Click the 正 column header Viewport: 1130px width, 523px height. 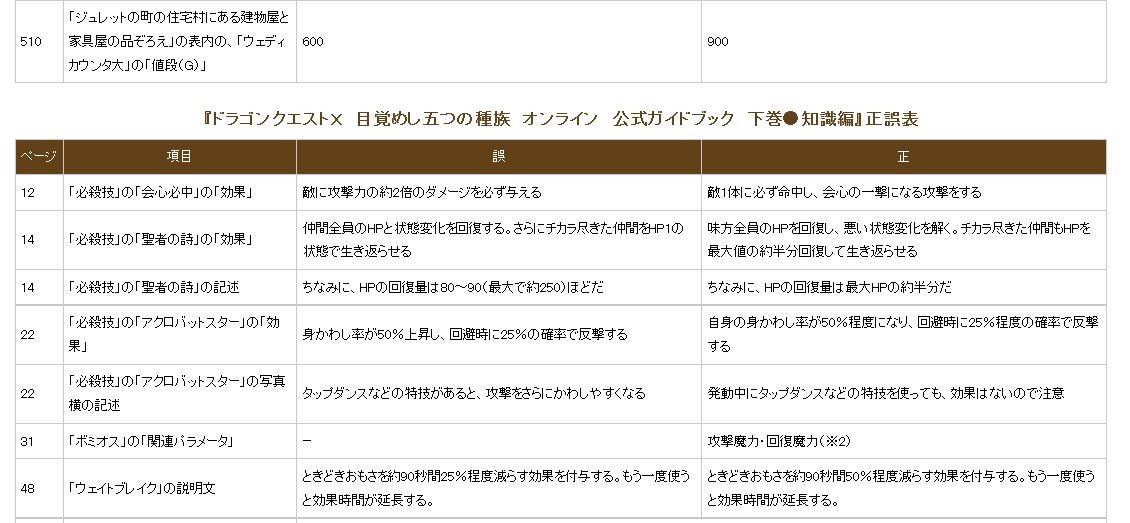click(904, 156)
